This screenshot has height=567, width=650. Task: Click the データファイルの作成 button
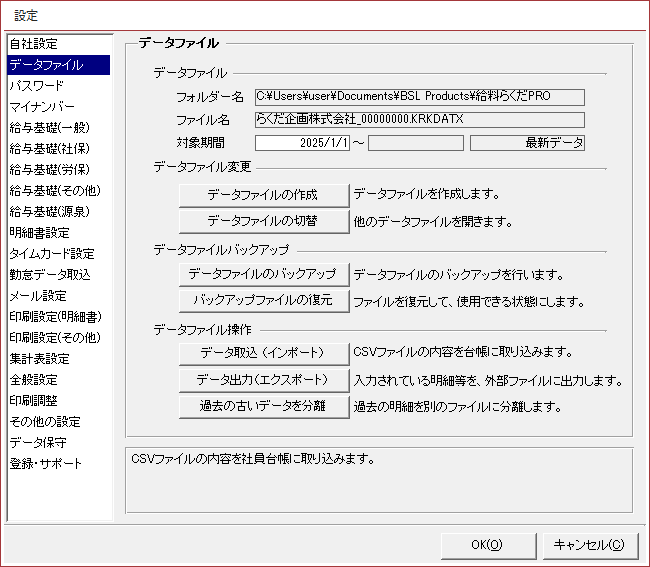(263, 194)
